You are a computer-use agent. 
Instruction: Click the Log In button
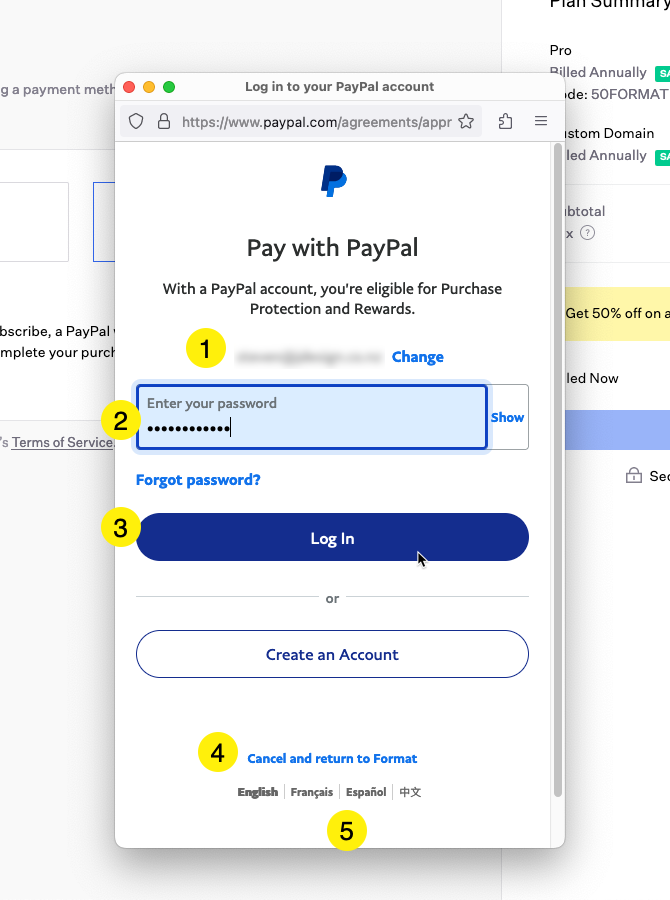pos(332,537)
